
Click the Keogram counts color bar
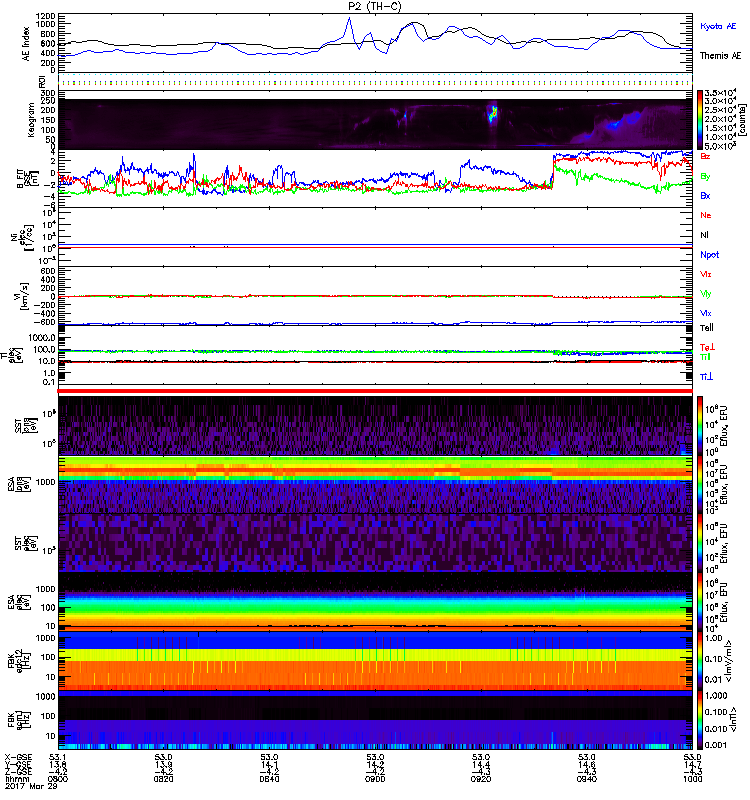click(x=700, y=120)
